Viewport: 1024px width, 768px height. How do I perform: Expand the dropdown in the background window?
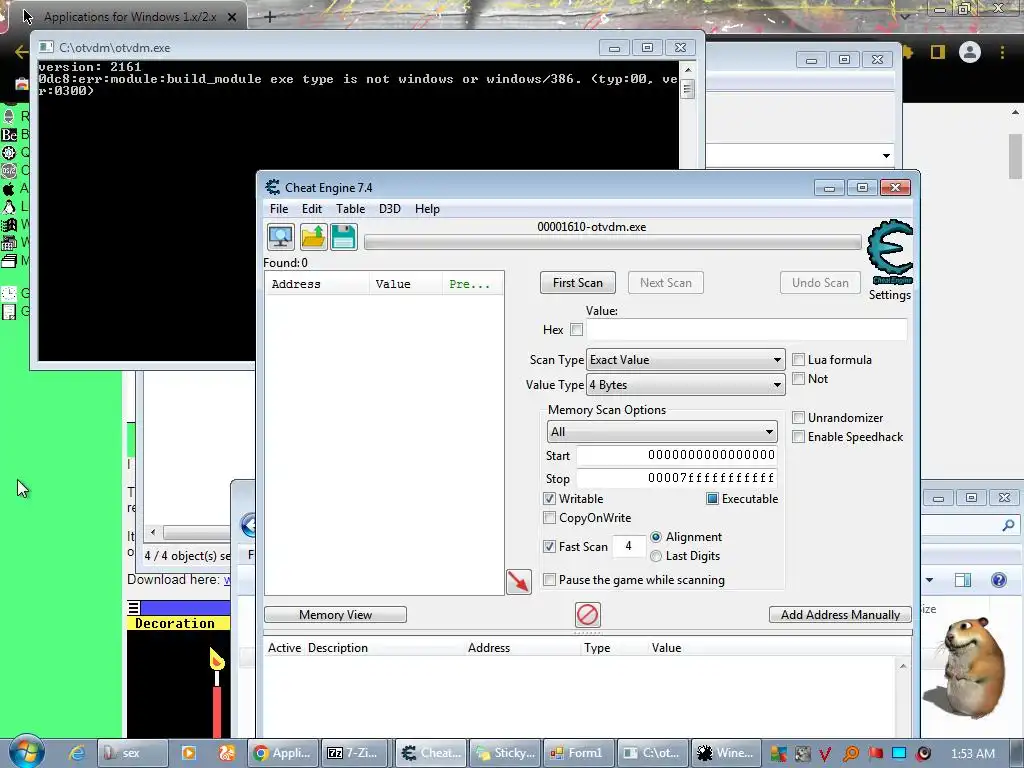[886, 155]
